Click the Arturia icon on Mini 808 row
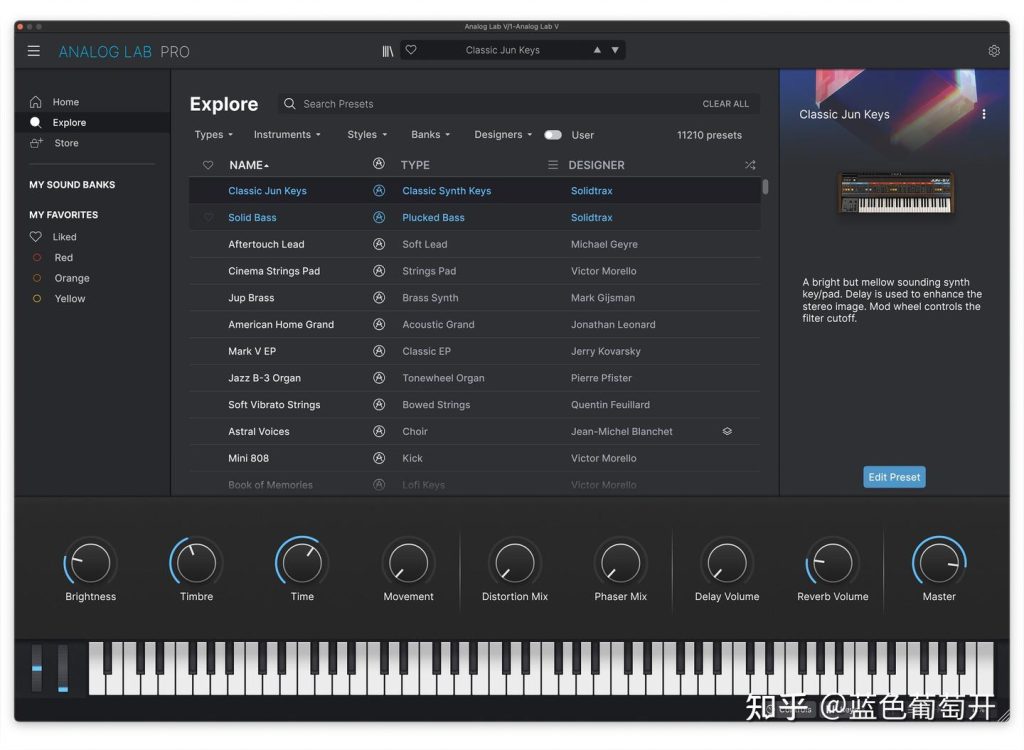The width and height of the screenshot is (1024, 750). (379, 459)
